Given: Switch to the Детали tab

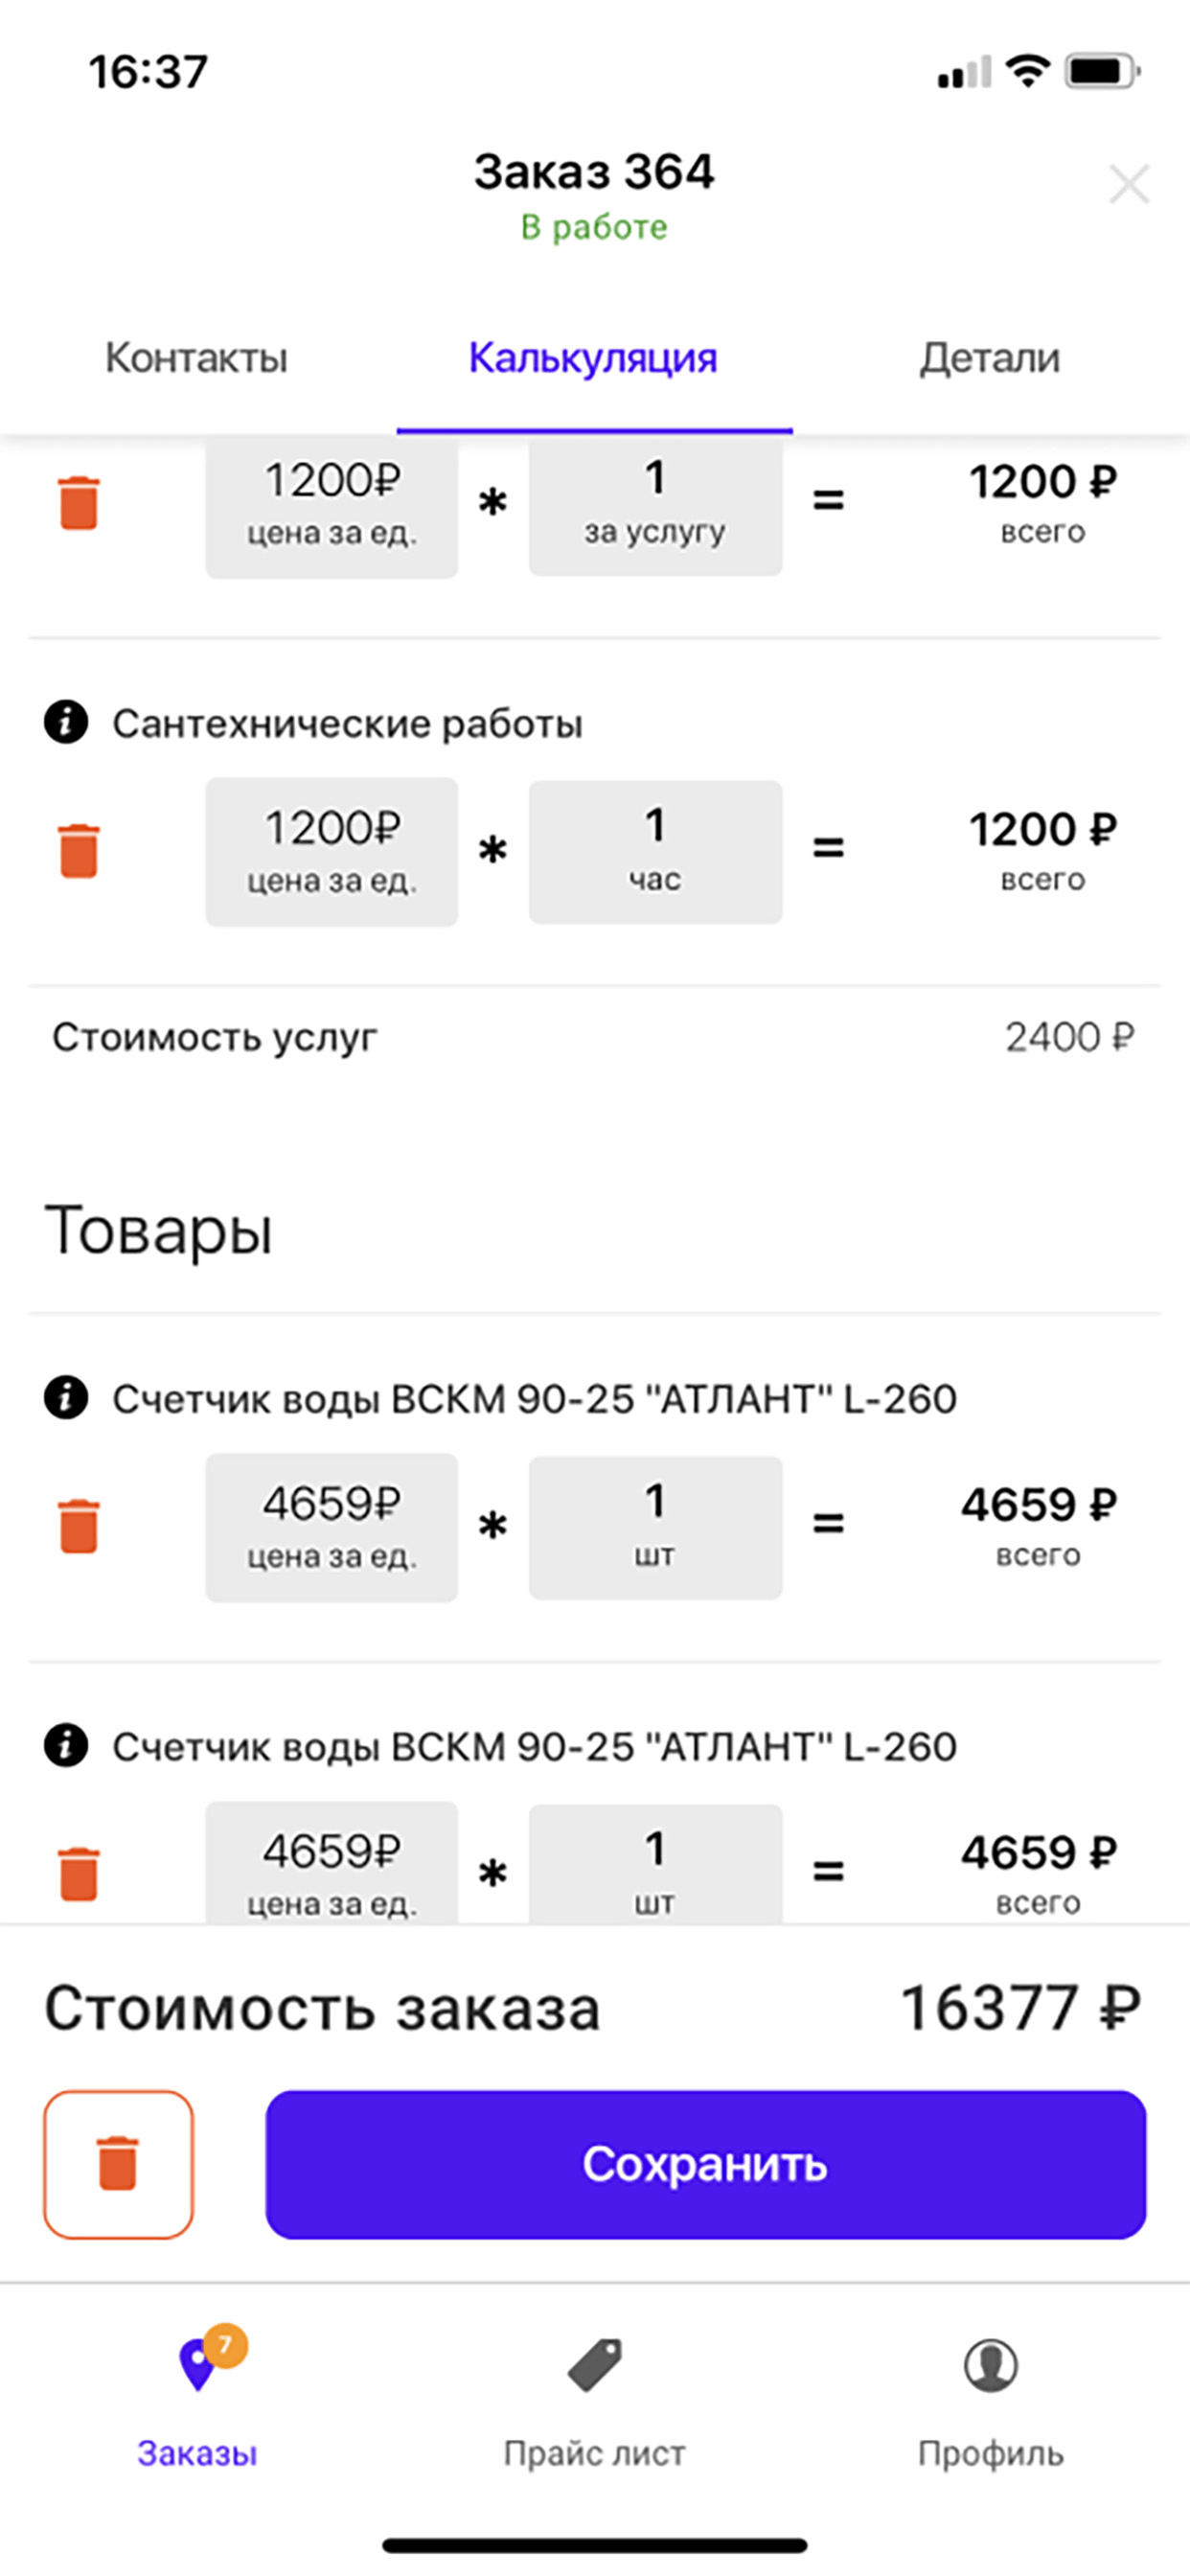Looking at the screenshot, I should pyautogui.click(x=990, y=358).
